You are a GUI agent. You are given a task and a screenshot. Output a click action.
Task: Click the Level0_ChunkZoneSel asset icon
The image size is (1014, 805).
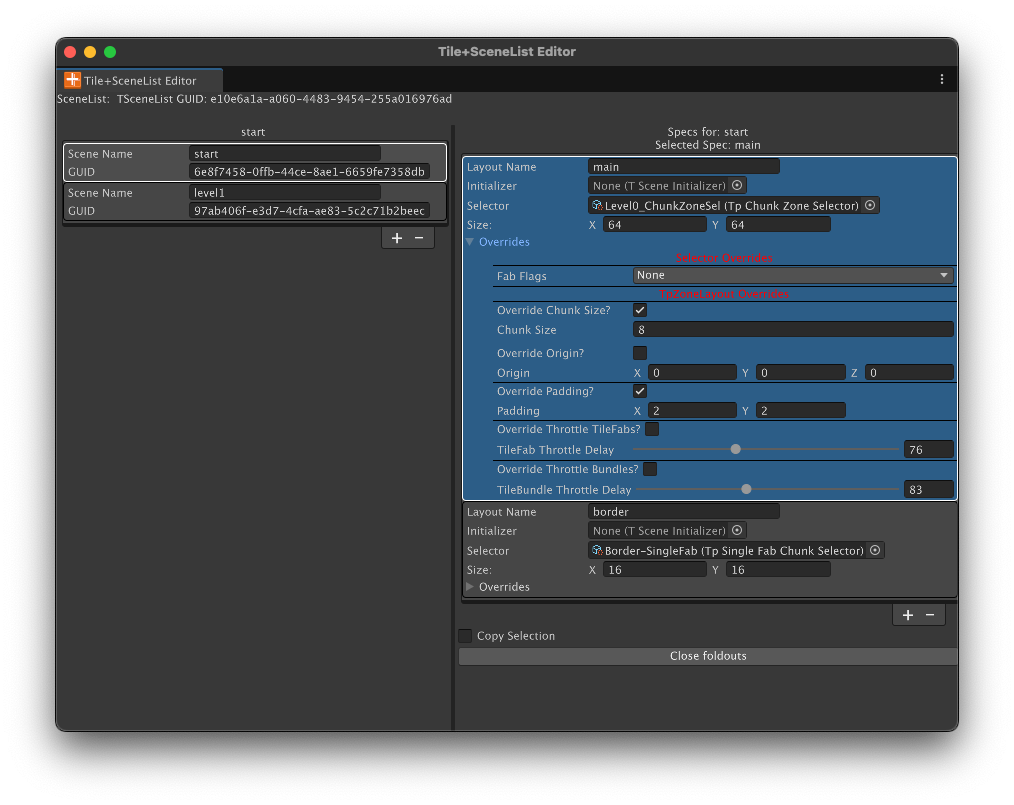tap(597, 206)
